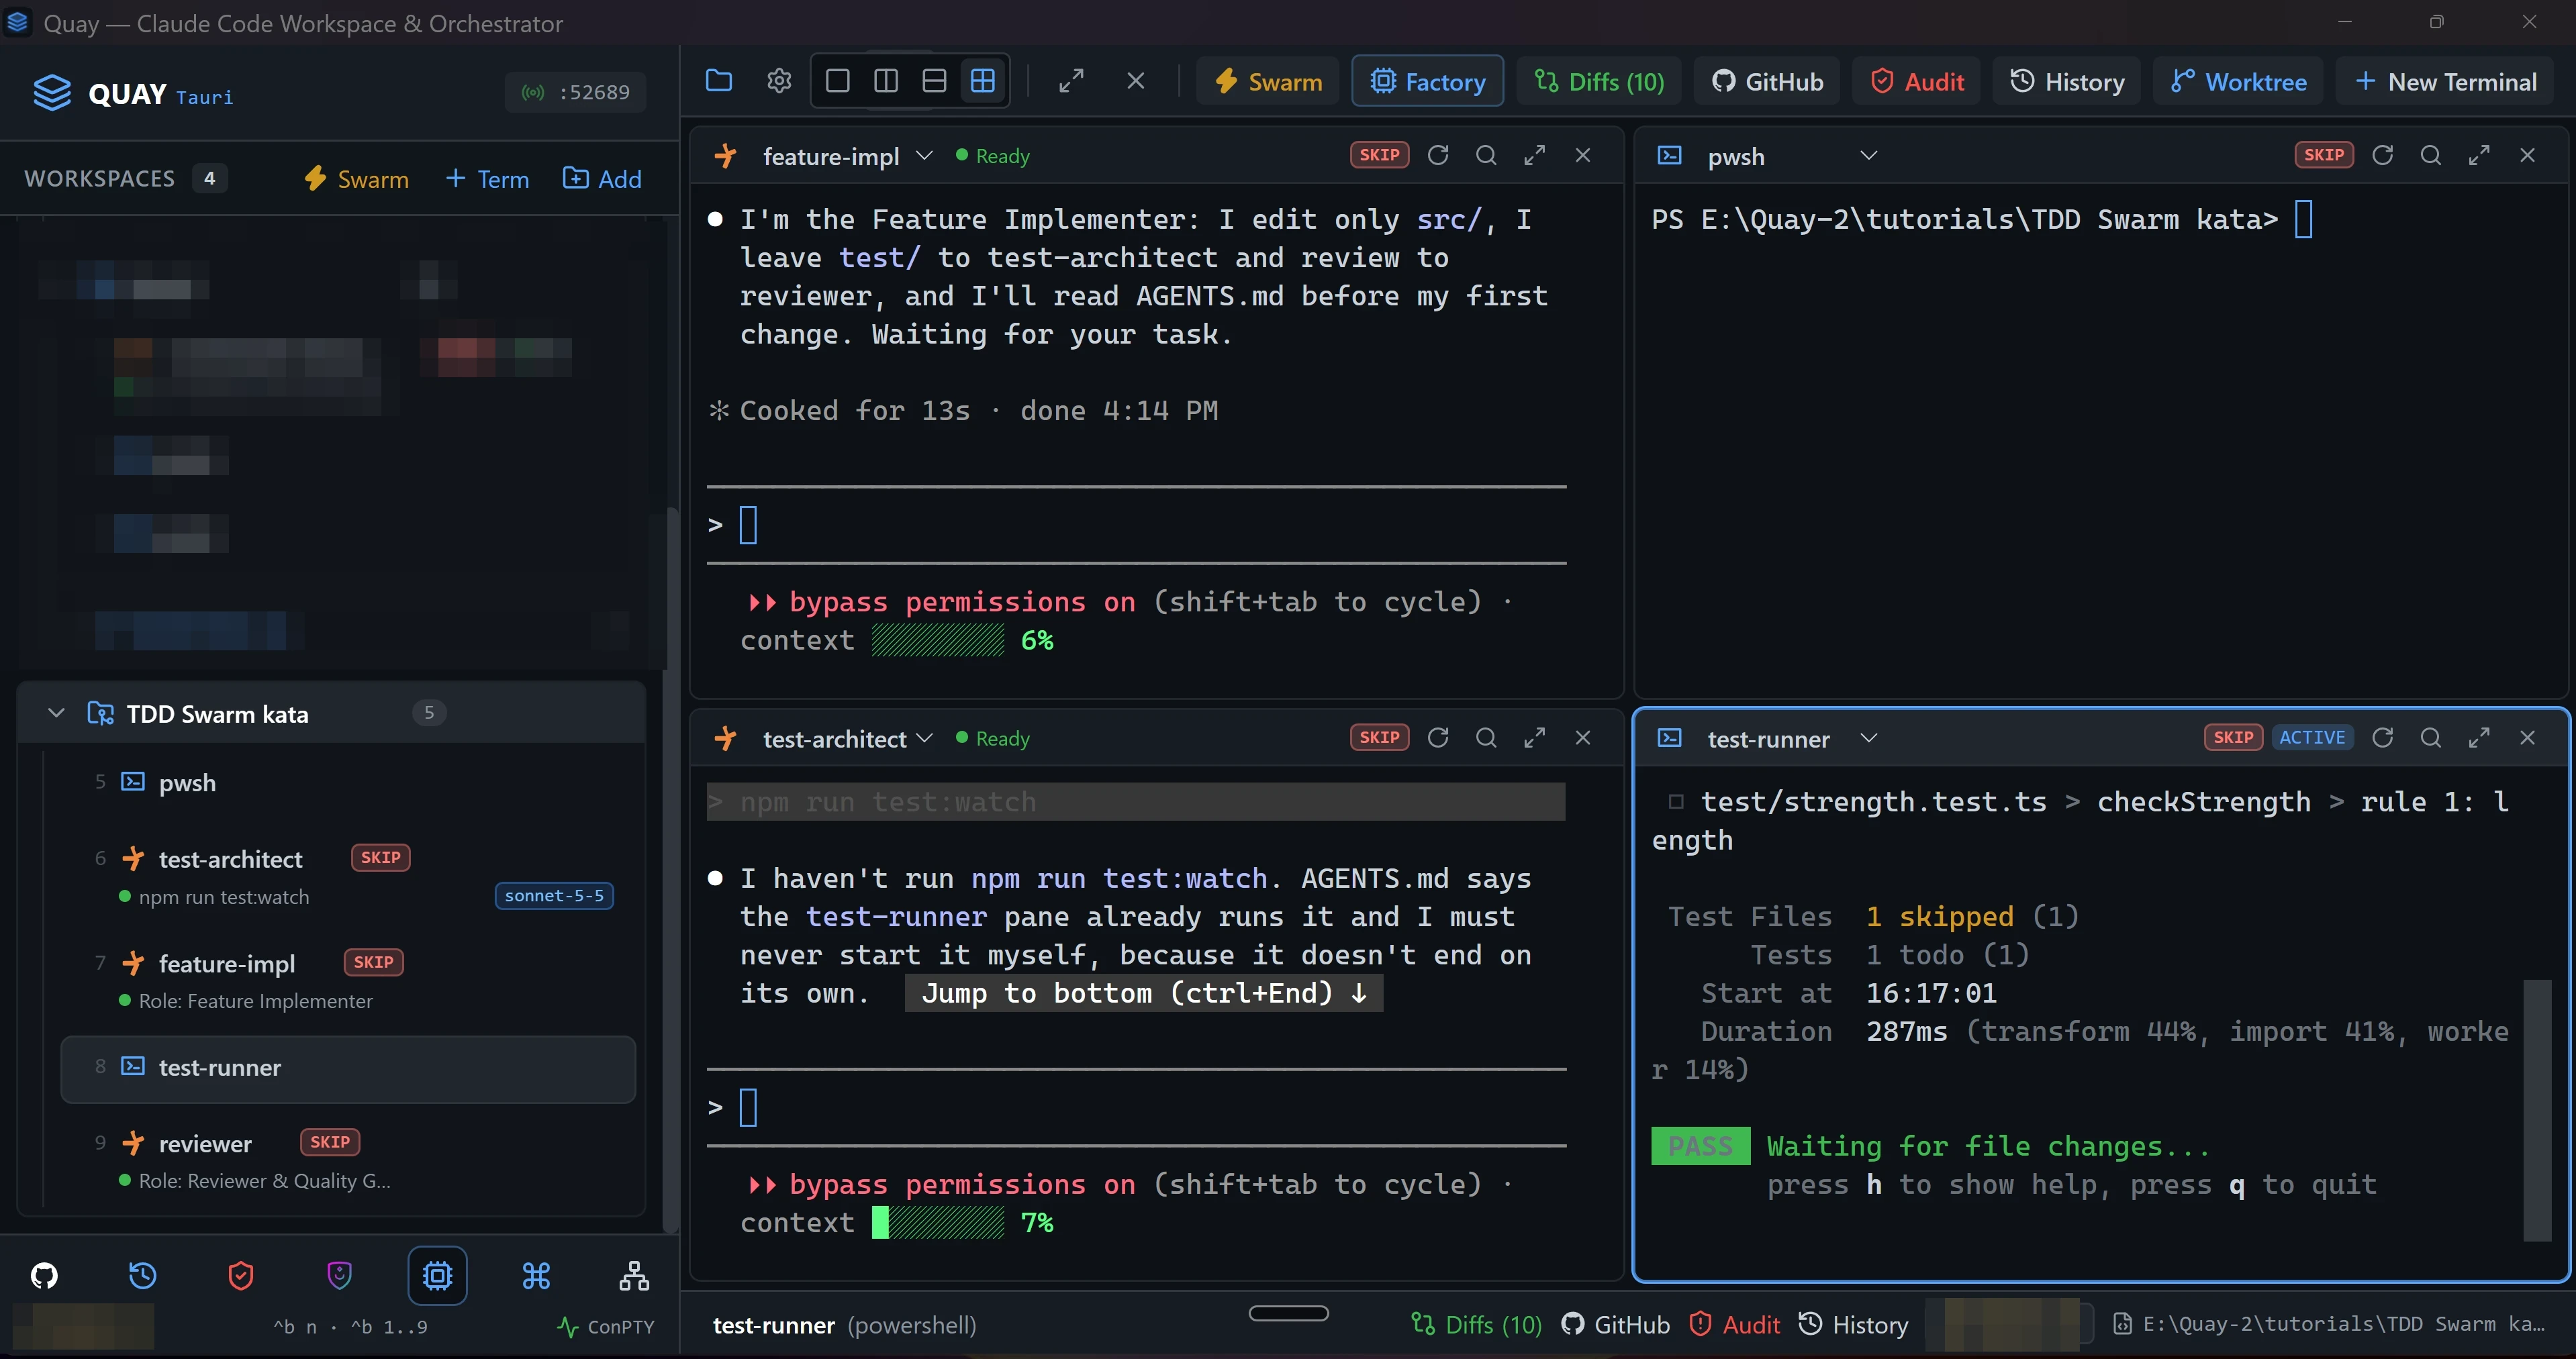Open network tree icon in sidebar bottom bar
Image resolution: width=2576 pixels, height=1359 pixels.
pos(634,1275)
